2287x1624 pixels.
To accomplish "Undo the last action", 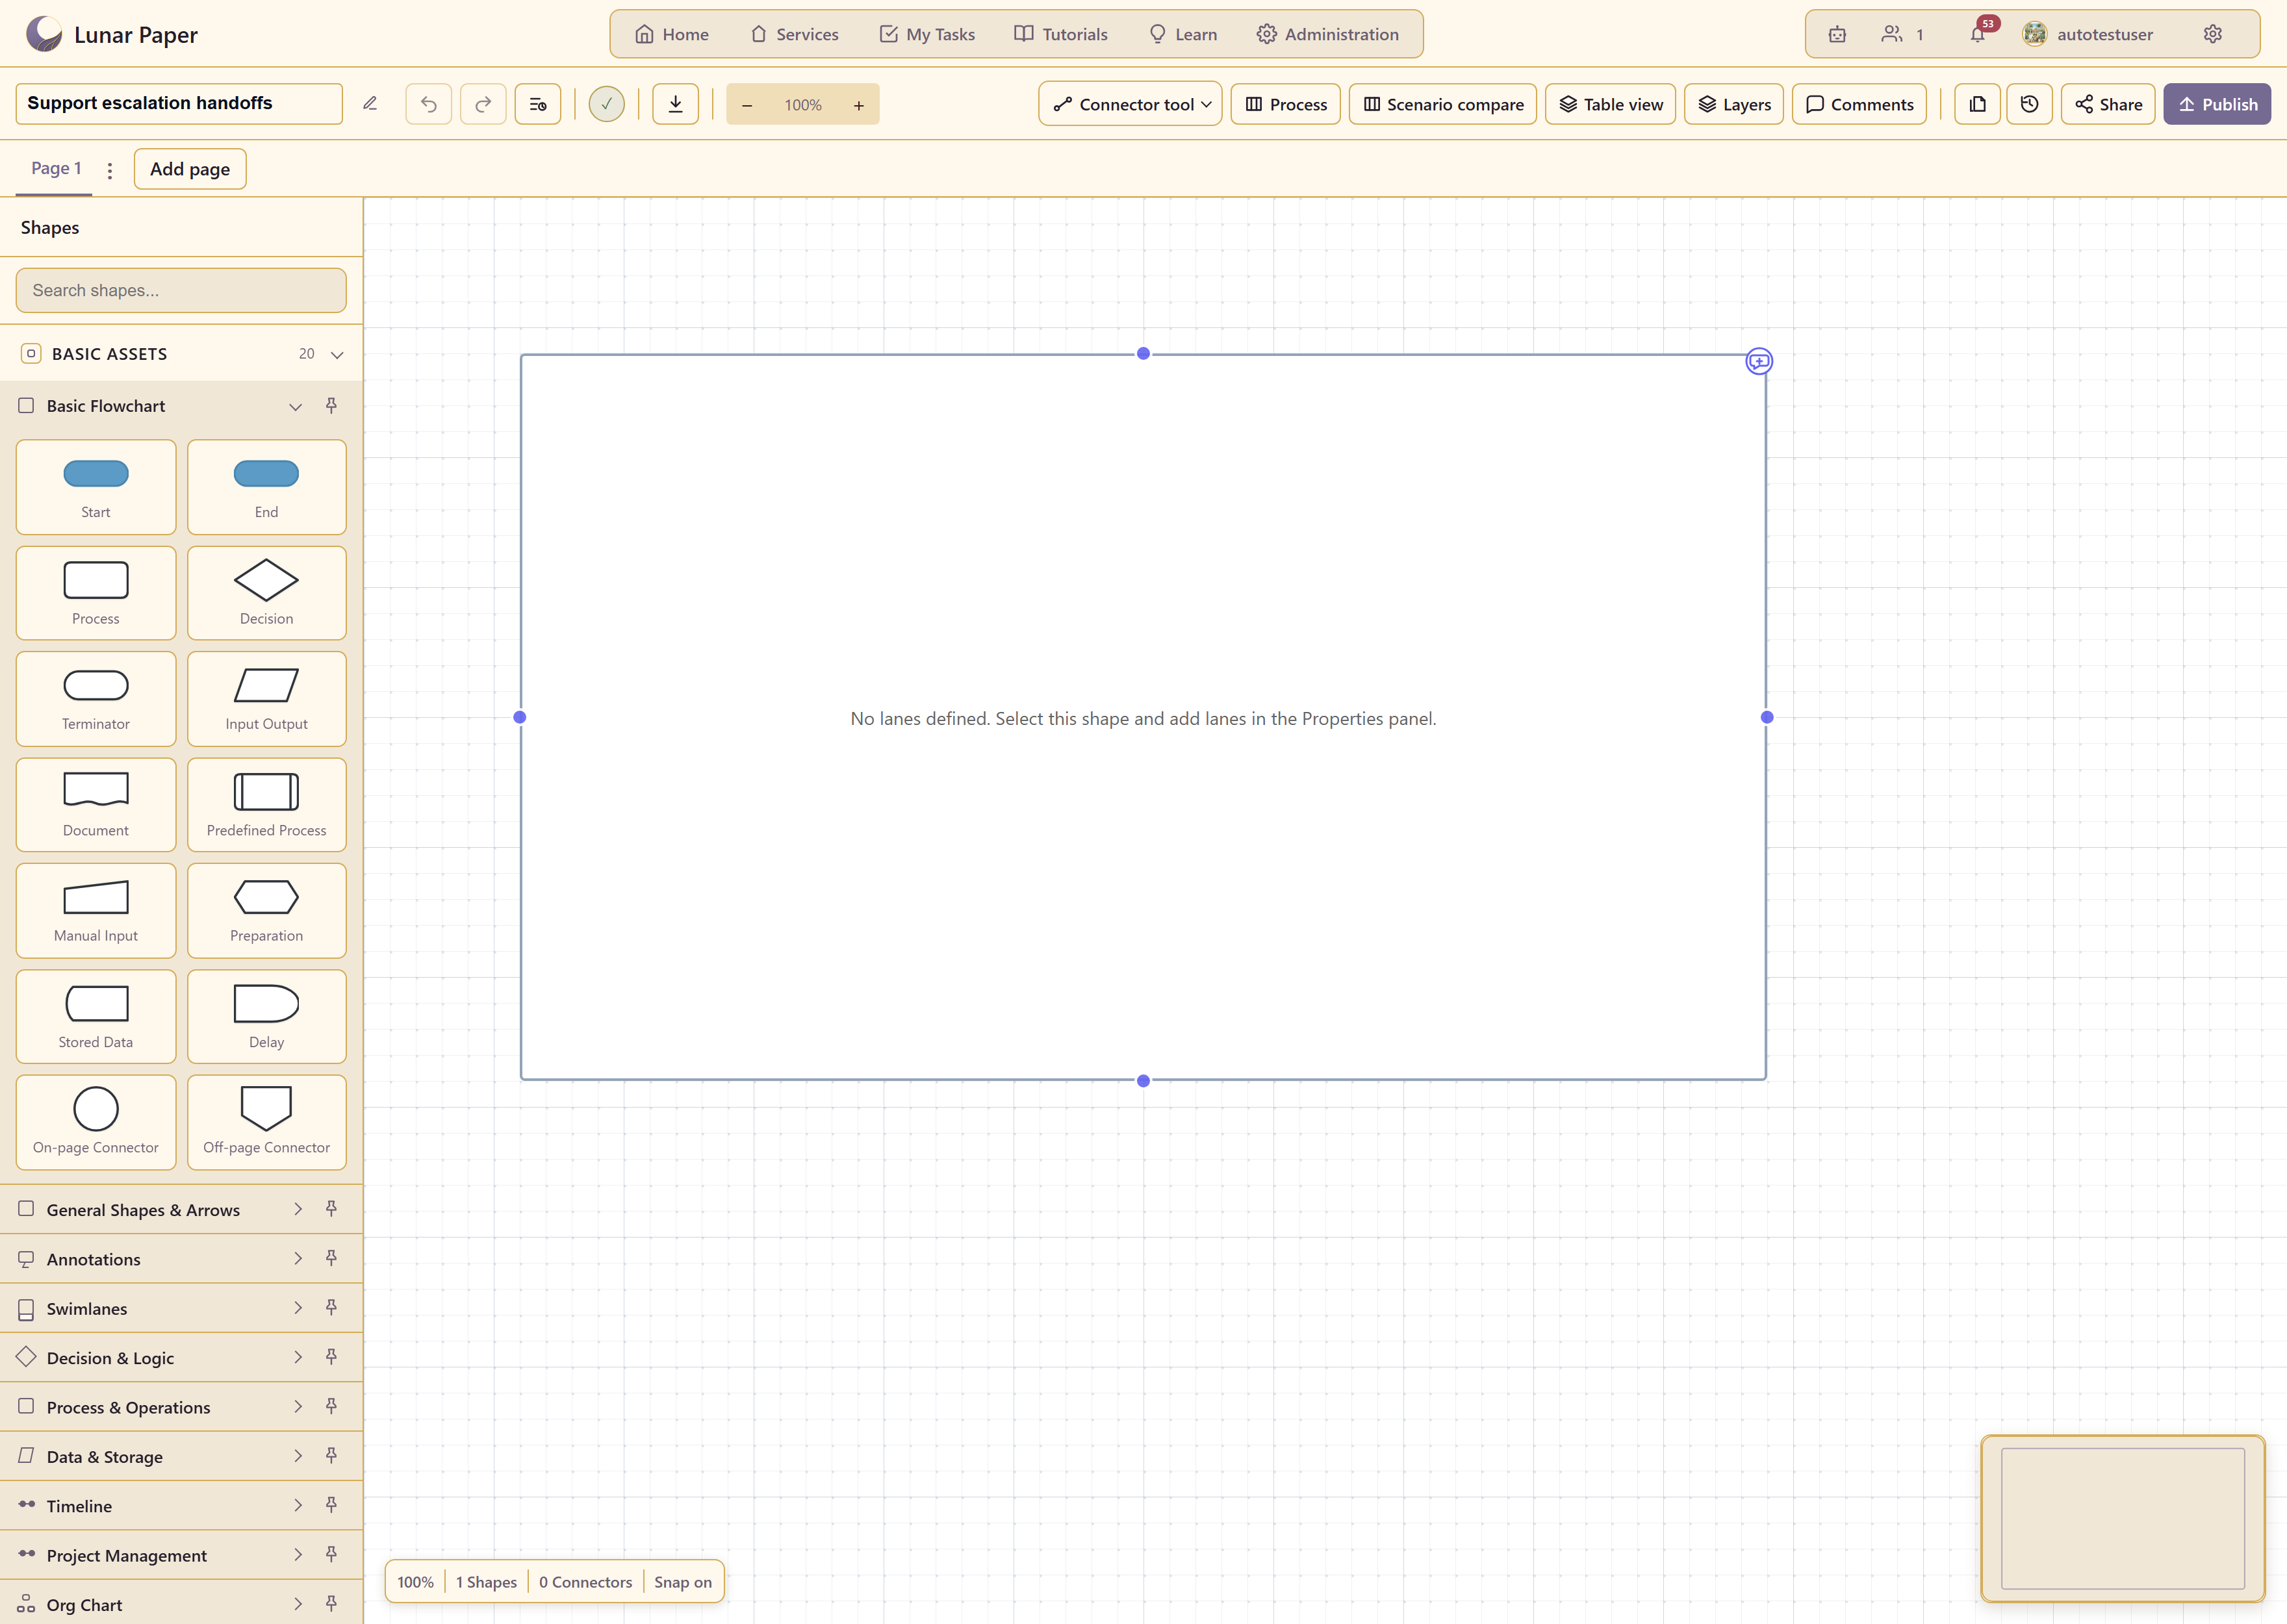I will (x=429, y=104).
